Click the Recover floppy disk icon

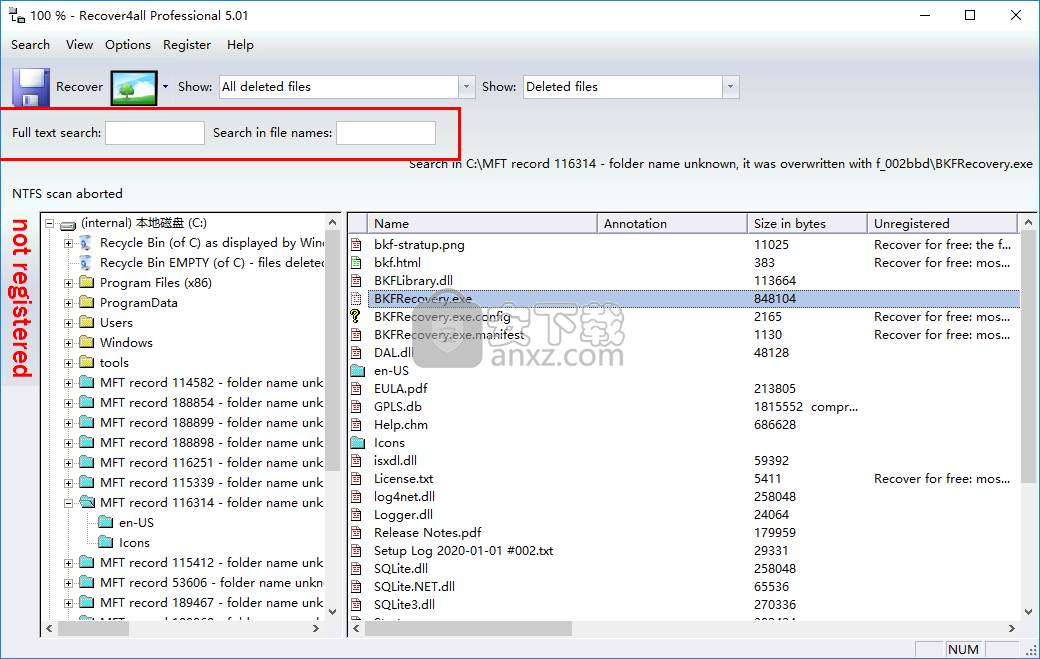[x=31, y=87]
